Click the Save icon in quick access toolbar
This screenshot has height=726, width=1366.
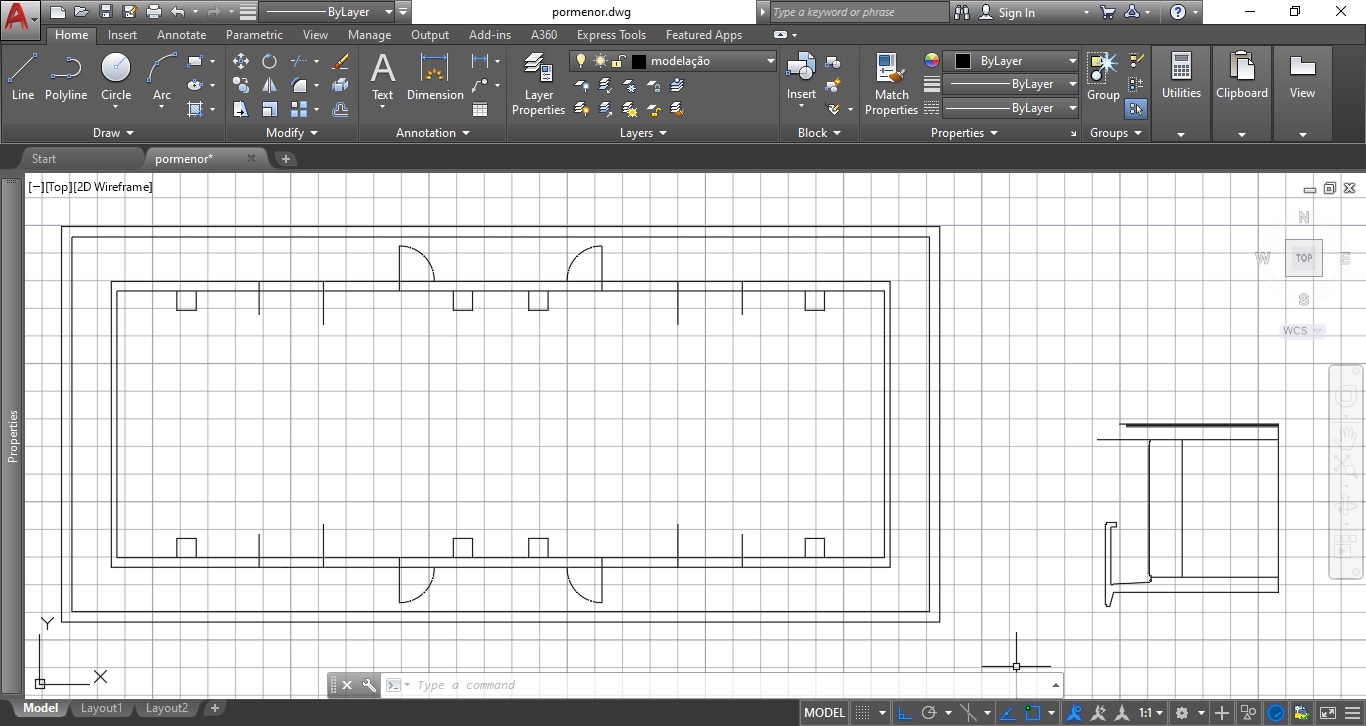(106, 12)
